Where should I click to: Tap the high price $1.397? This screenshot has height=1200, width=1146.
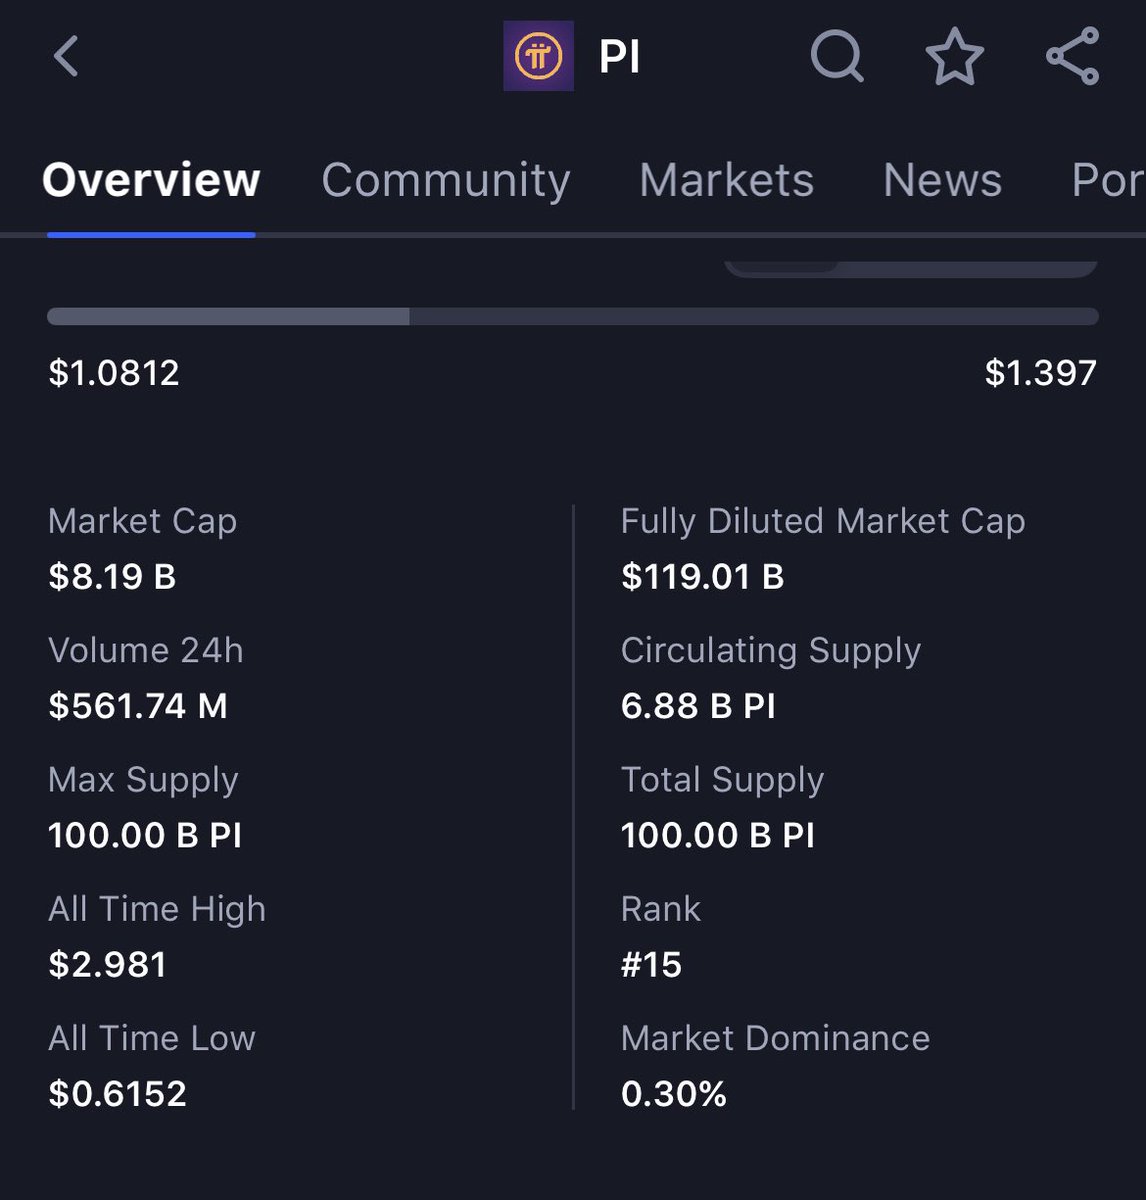(1041, 373)
